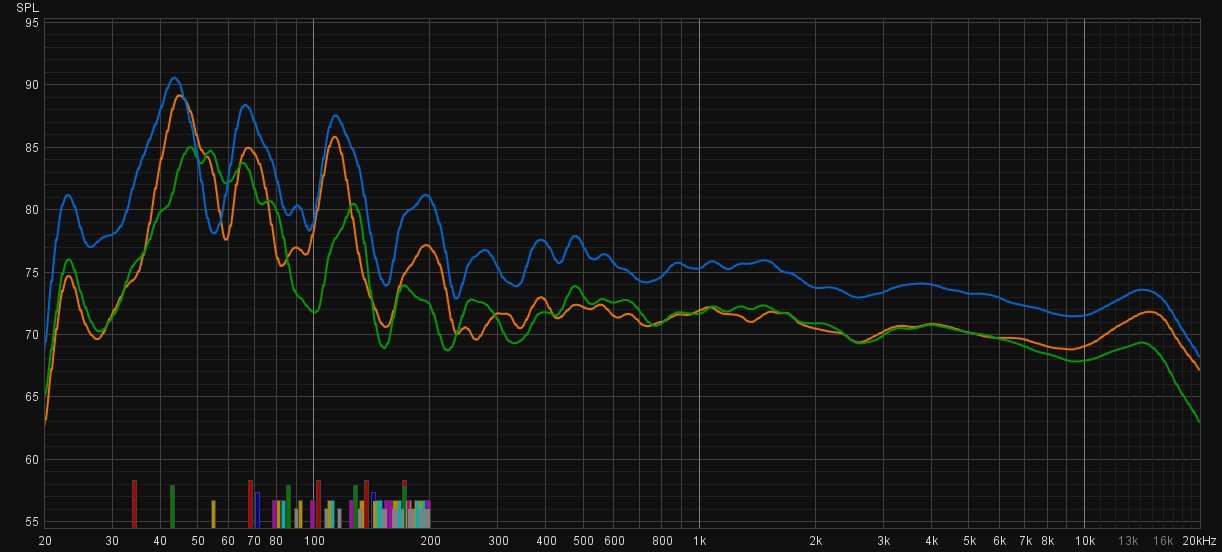
Task: Click the 55 dB level axis label
Action: [x=32, y=522]
